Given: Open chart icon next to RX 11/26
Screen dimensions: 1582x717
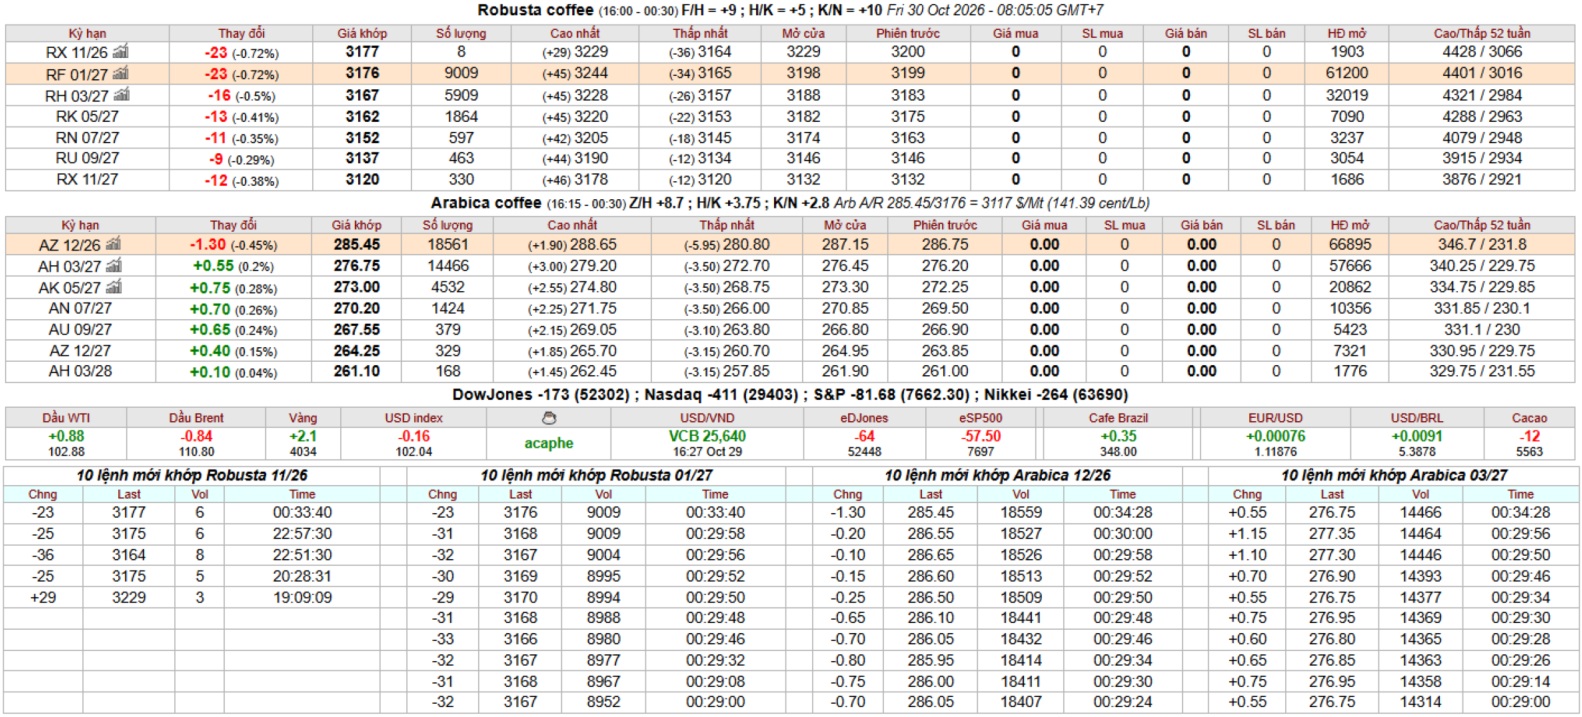Looking at the screenshot, I should [x=121, y=51].
